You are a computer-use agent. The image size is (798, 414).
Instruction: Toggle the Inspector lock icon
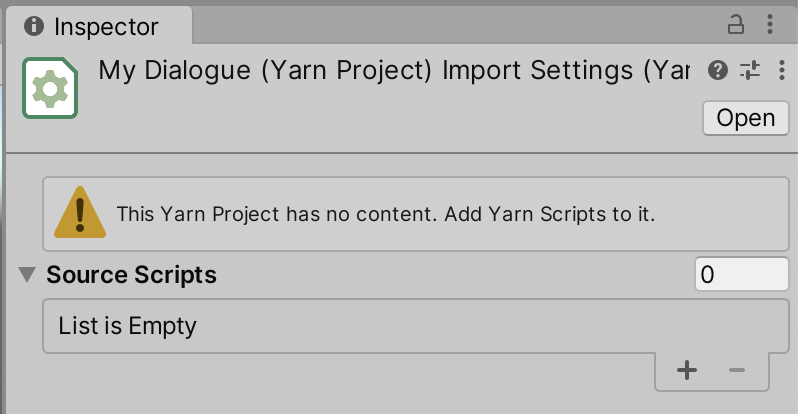tap(736, 25)
